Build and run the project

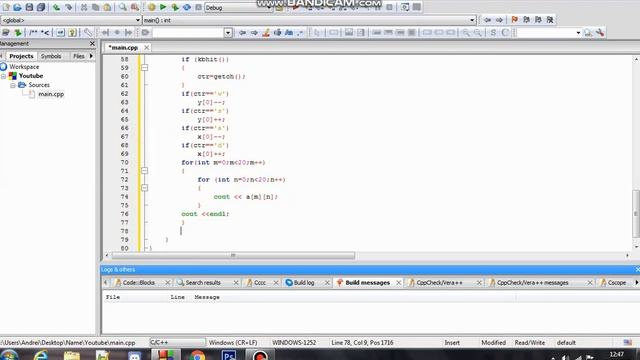pyautogui.click(x=175, y=7)
